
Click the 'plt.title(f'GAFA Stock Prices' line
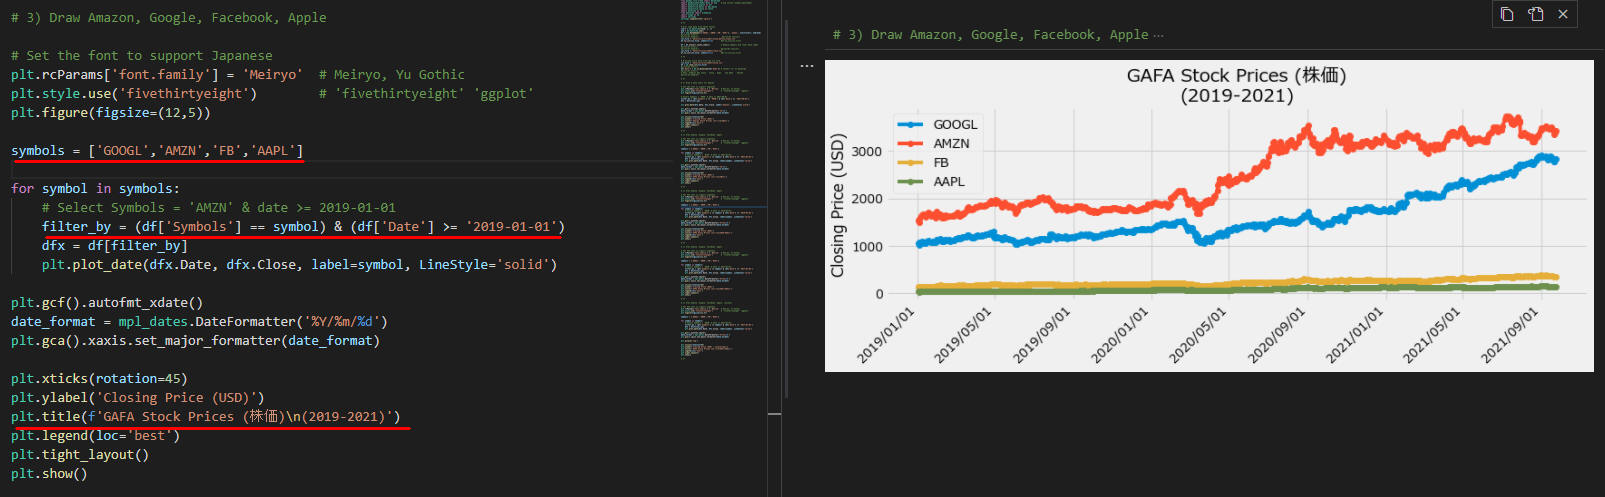pyautogui.click(x=206, y=416)
